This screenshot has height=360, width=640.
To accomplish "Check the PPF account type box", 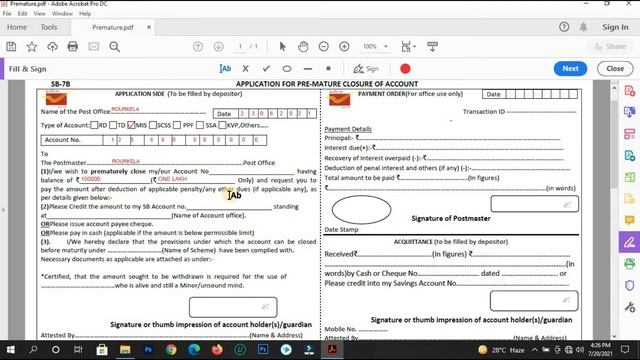I will [x=177, y=125].
